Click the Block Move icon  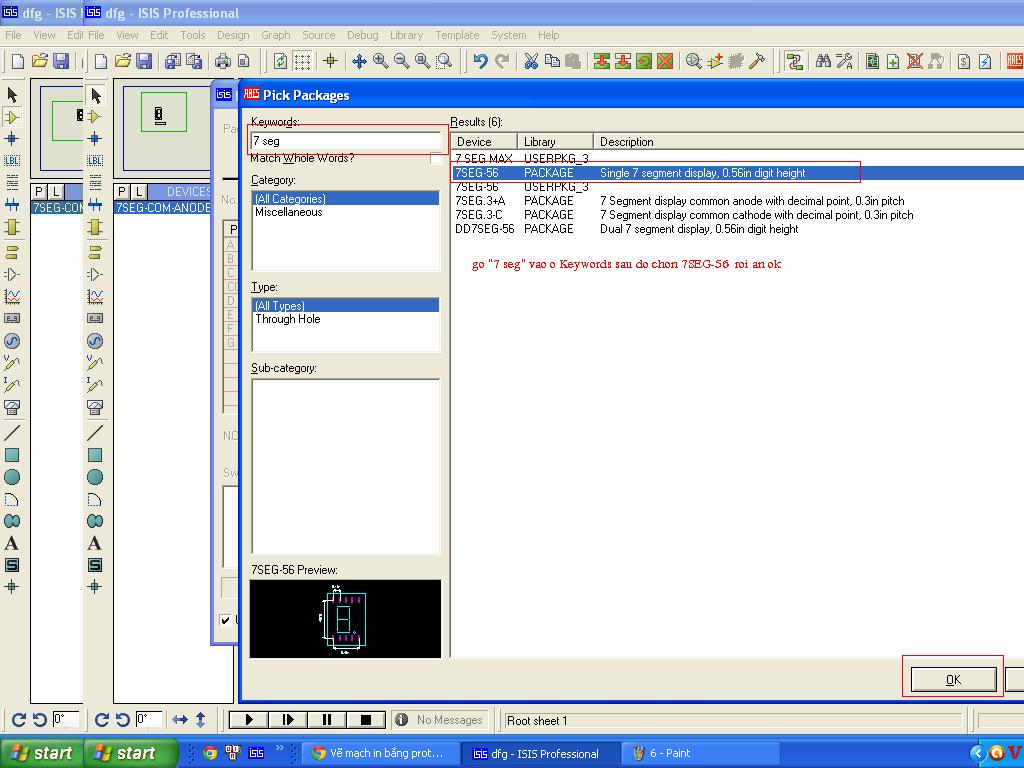(x=622, y=61)
